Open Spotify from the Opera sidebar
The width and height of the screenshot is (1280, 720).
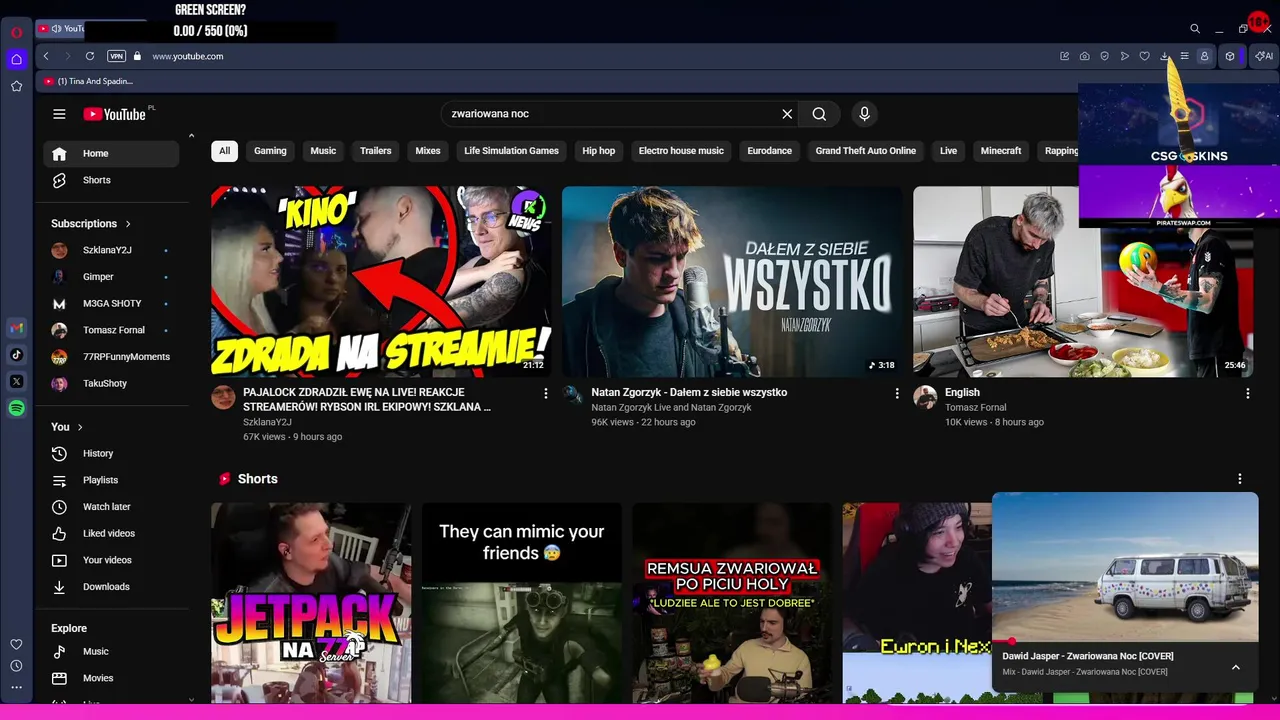click(16, 408)
